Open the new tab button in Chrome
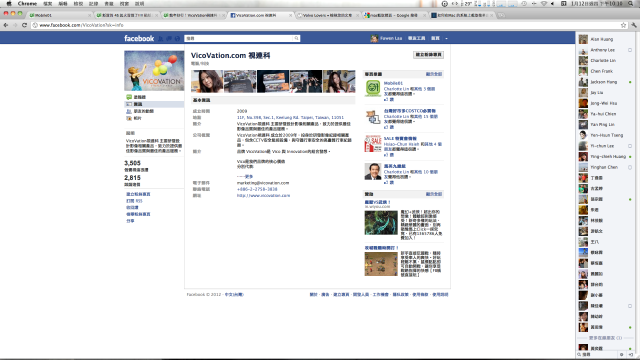 coord(501,15)
